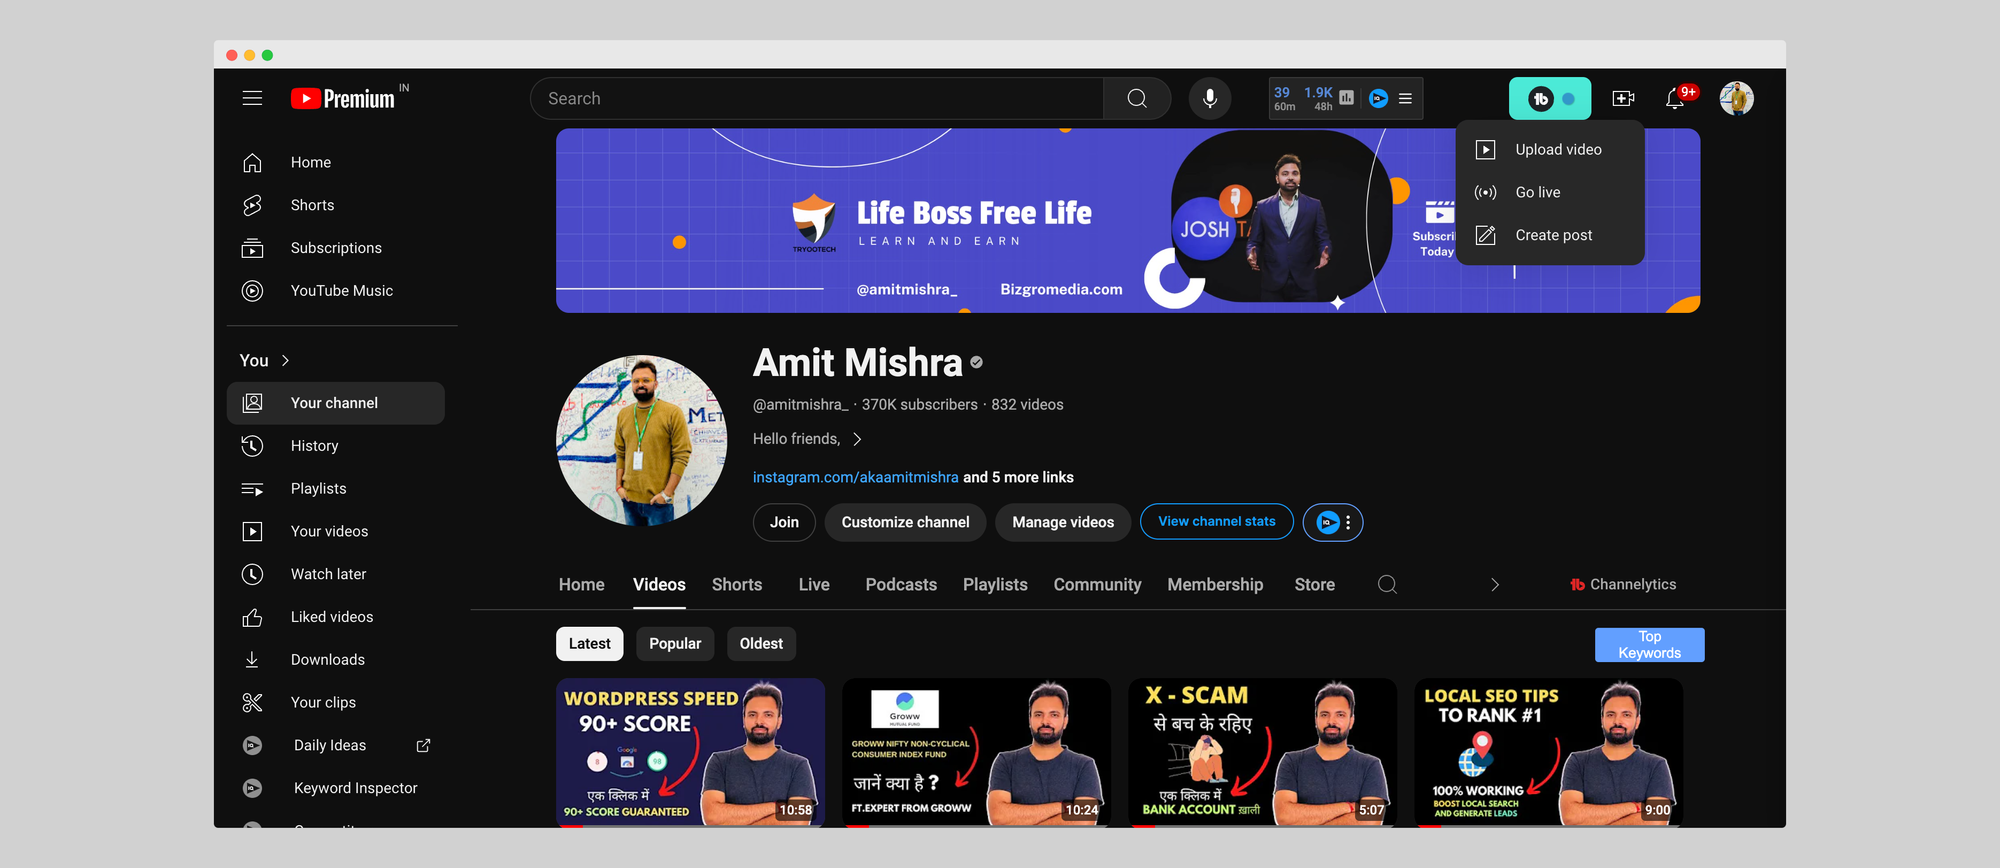Select the Popular sort chip

(675, 644)
